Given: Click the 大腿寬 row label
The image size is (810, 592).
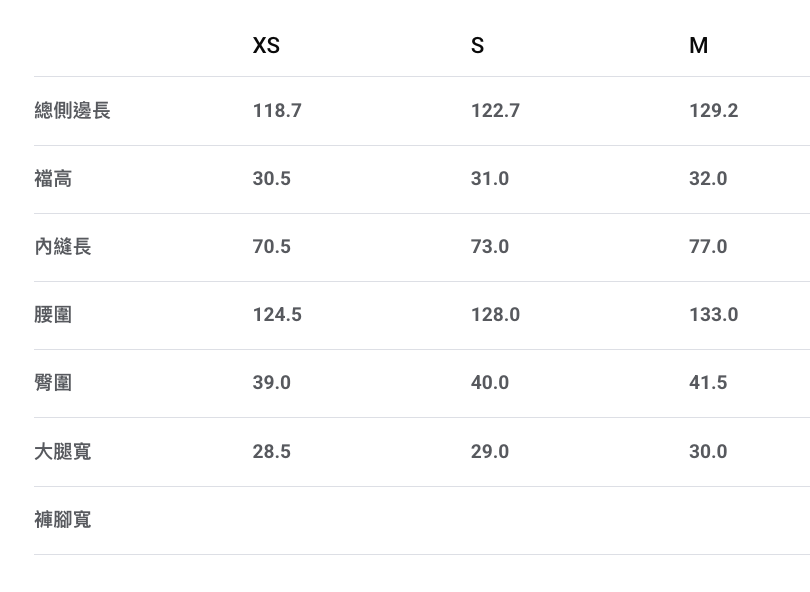Looking at the screenshot, I should pyautogui.click(x=63, y=452).
